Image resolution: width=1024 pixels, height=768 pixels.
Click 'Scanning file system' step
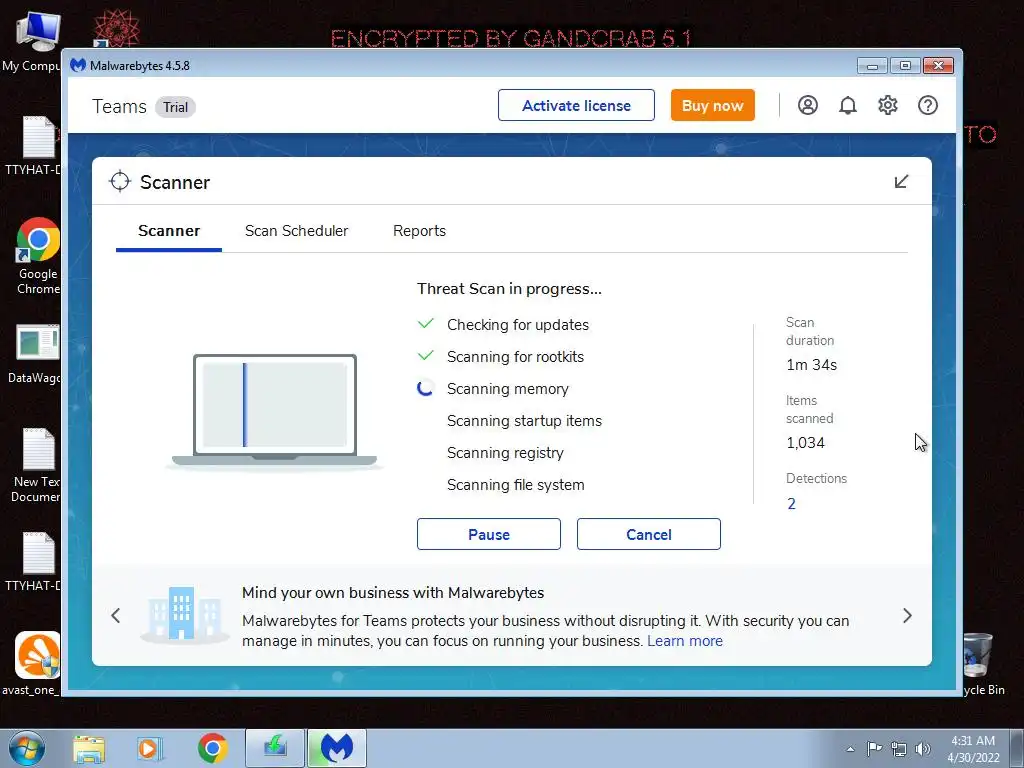[x=515, y=485]
